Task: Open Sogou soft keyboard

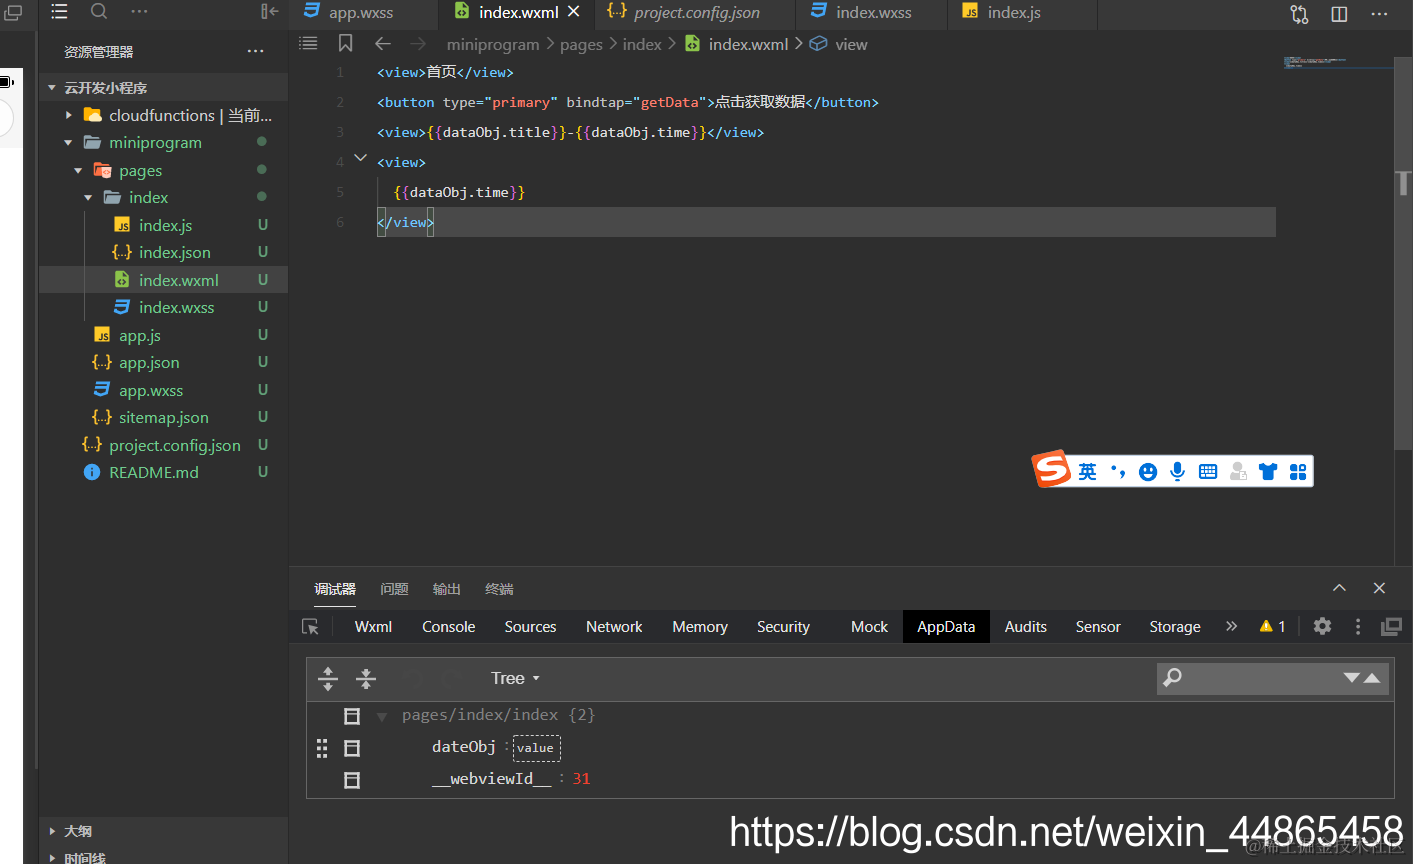Action: coord(1208,472)
